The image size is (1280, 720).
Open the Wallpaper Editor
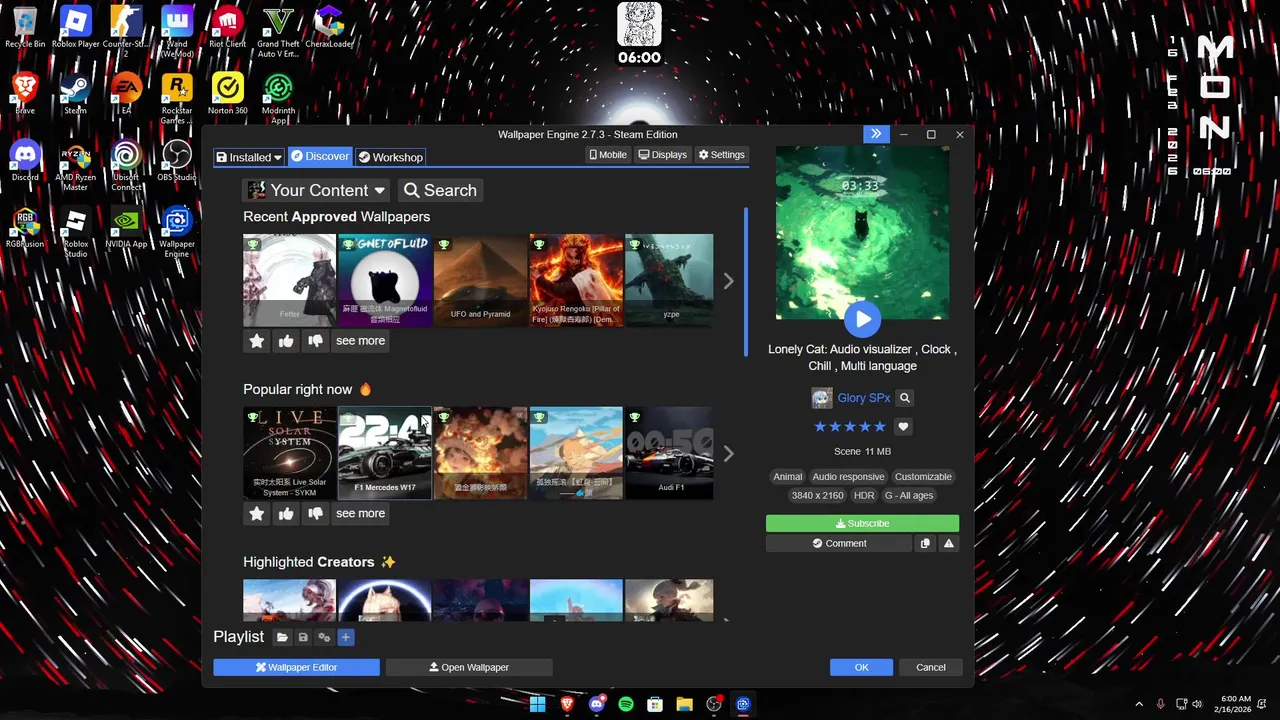click(x=296, y=667)
